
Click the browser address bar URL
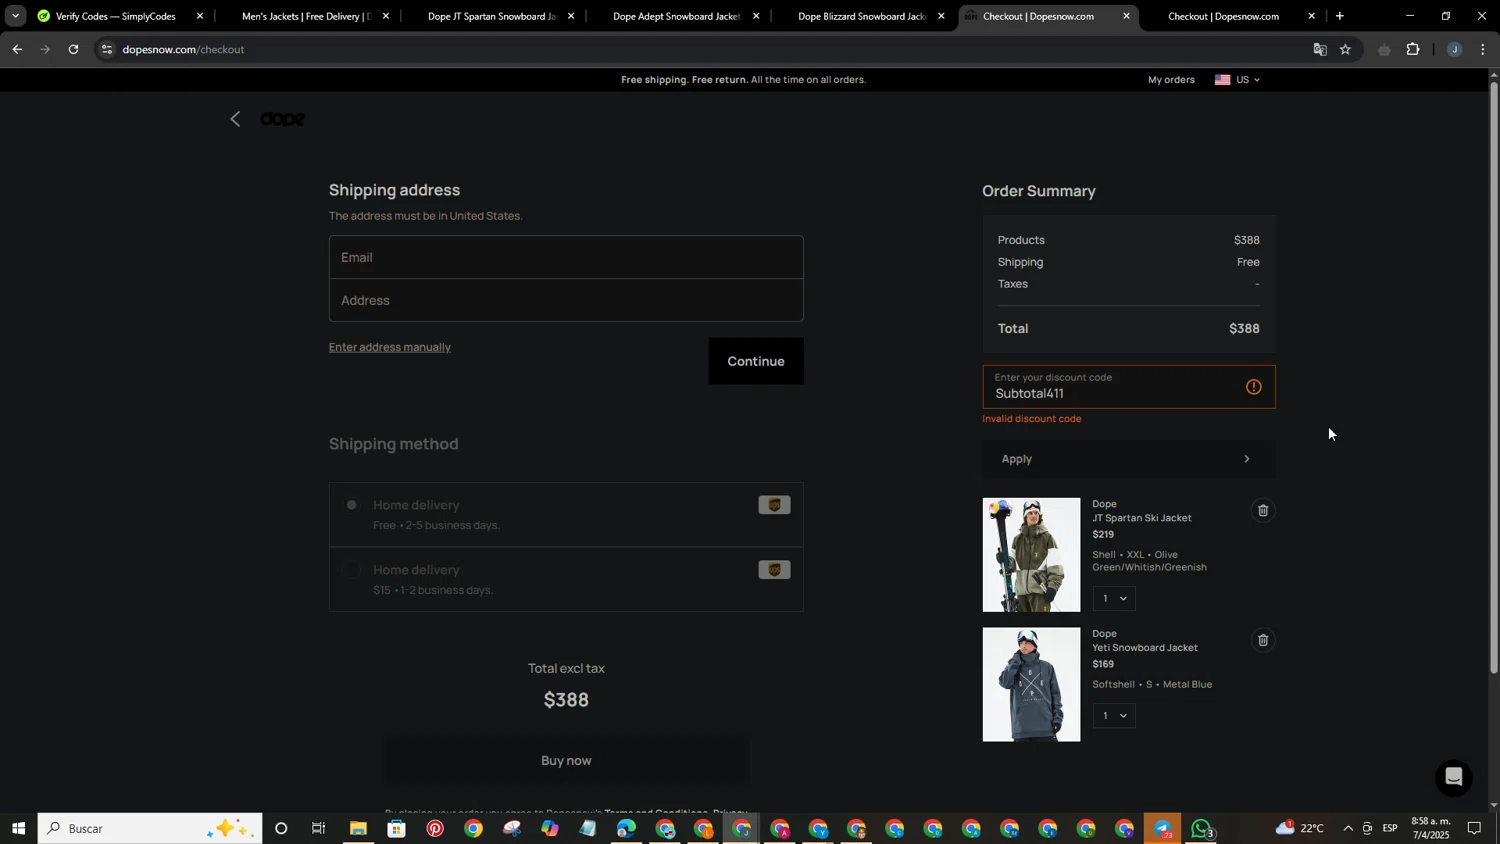pos(183,49)
